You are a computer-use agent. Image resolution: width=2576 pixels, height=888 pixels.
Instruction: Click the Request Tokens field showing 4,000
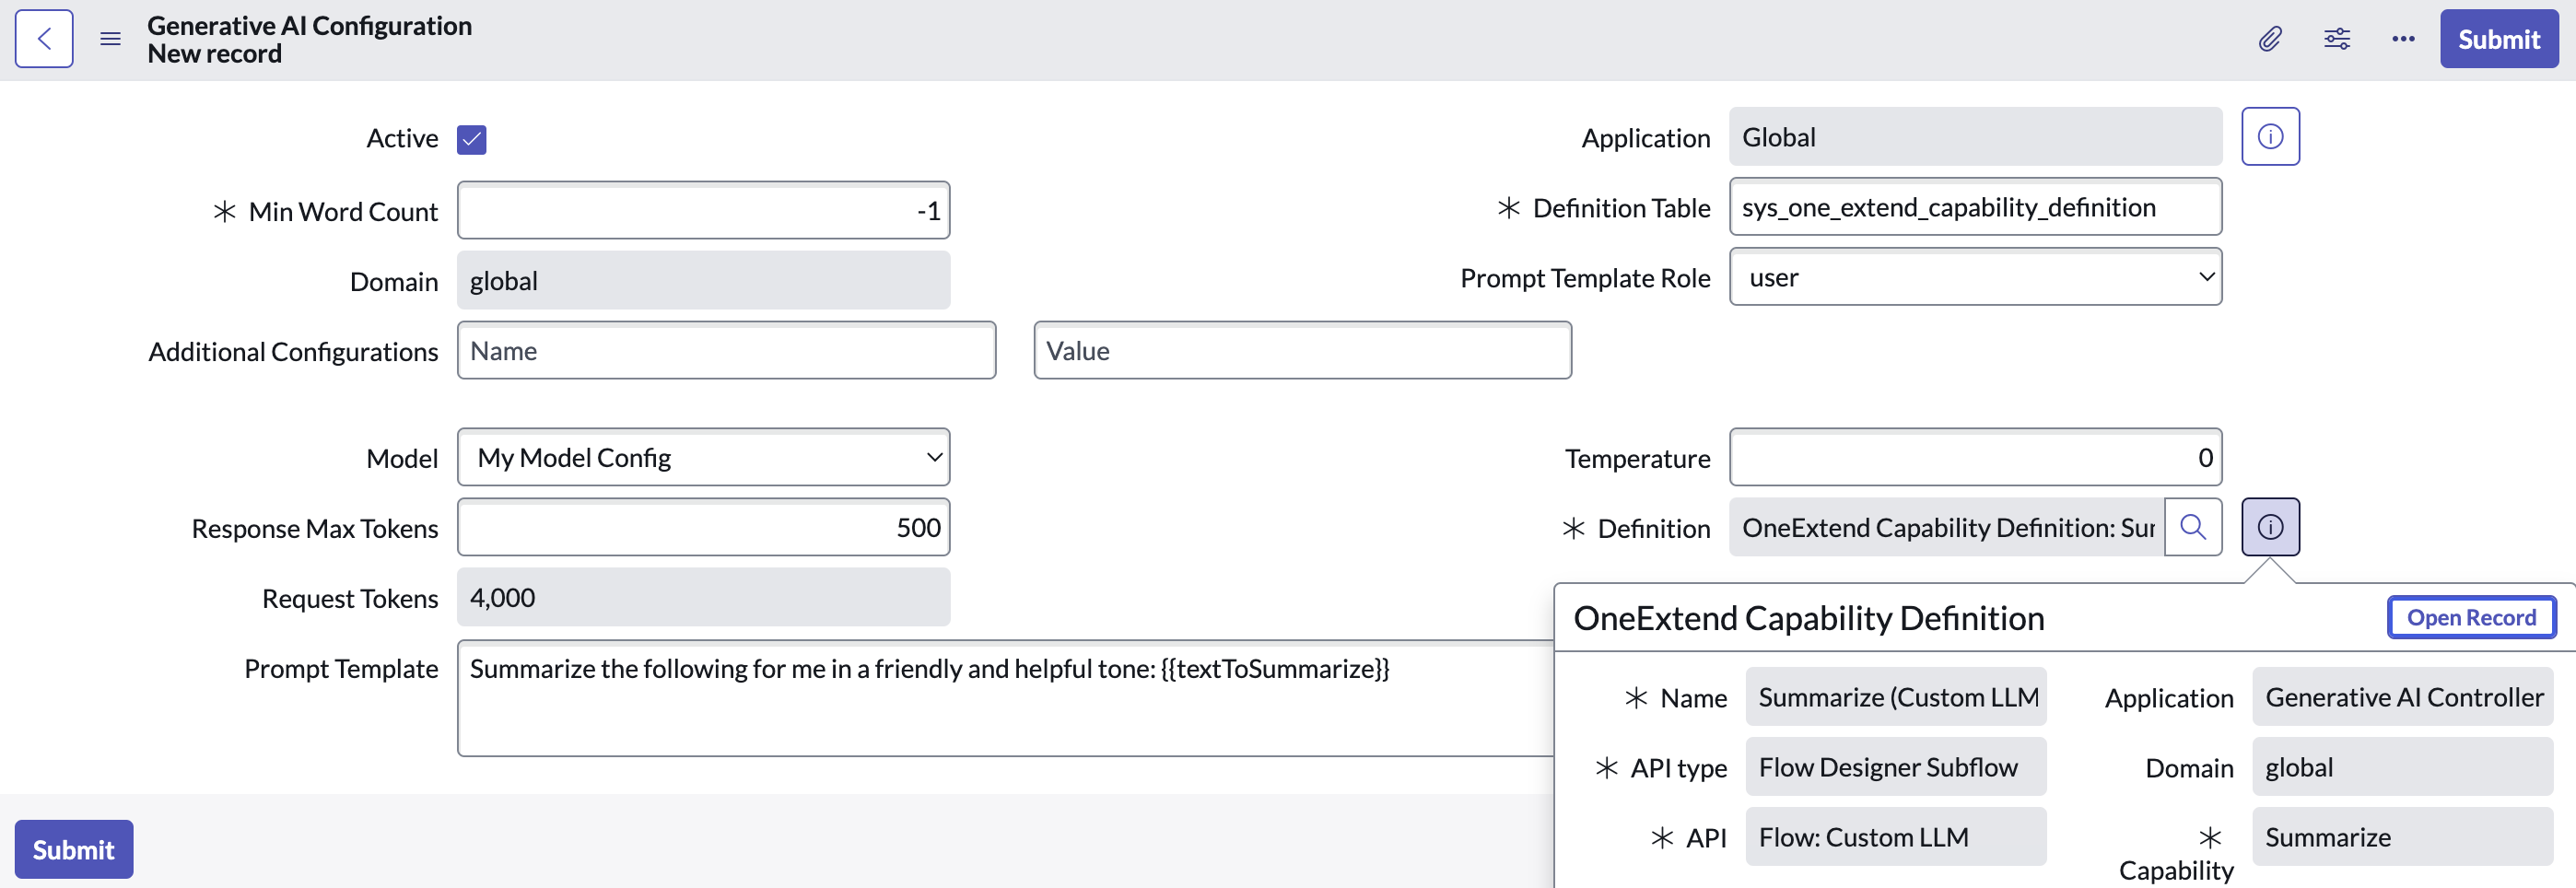point(703,597)
